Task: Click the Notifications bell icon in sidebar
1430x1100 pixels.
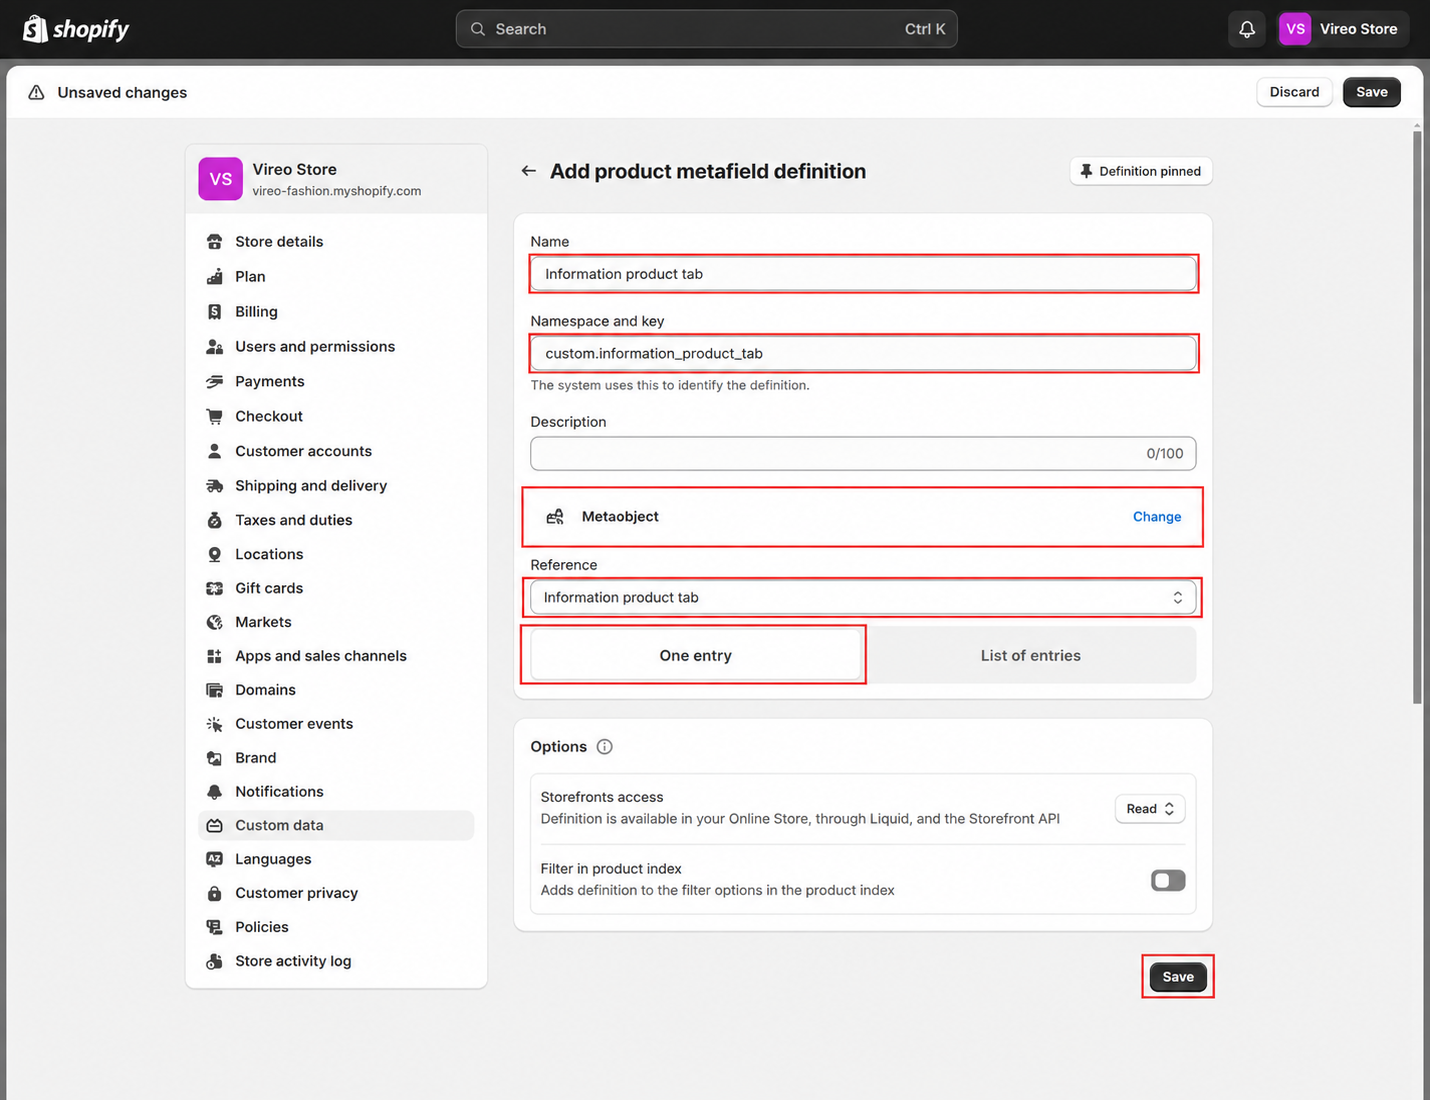Action: point(214,792)
